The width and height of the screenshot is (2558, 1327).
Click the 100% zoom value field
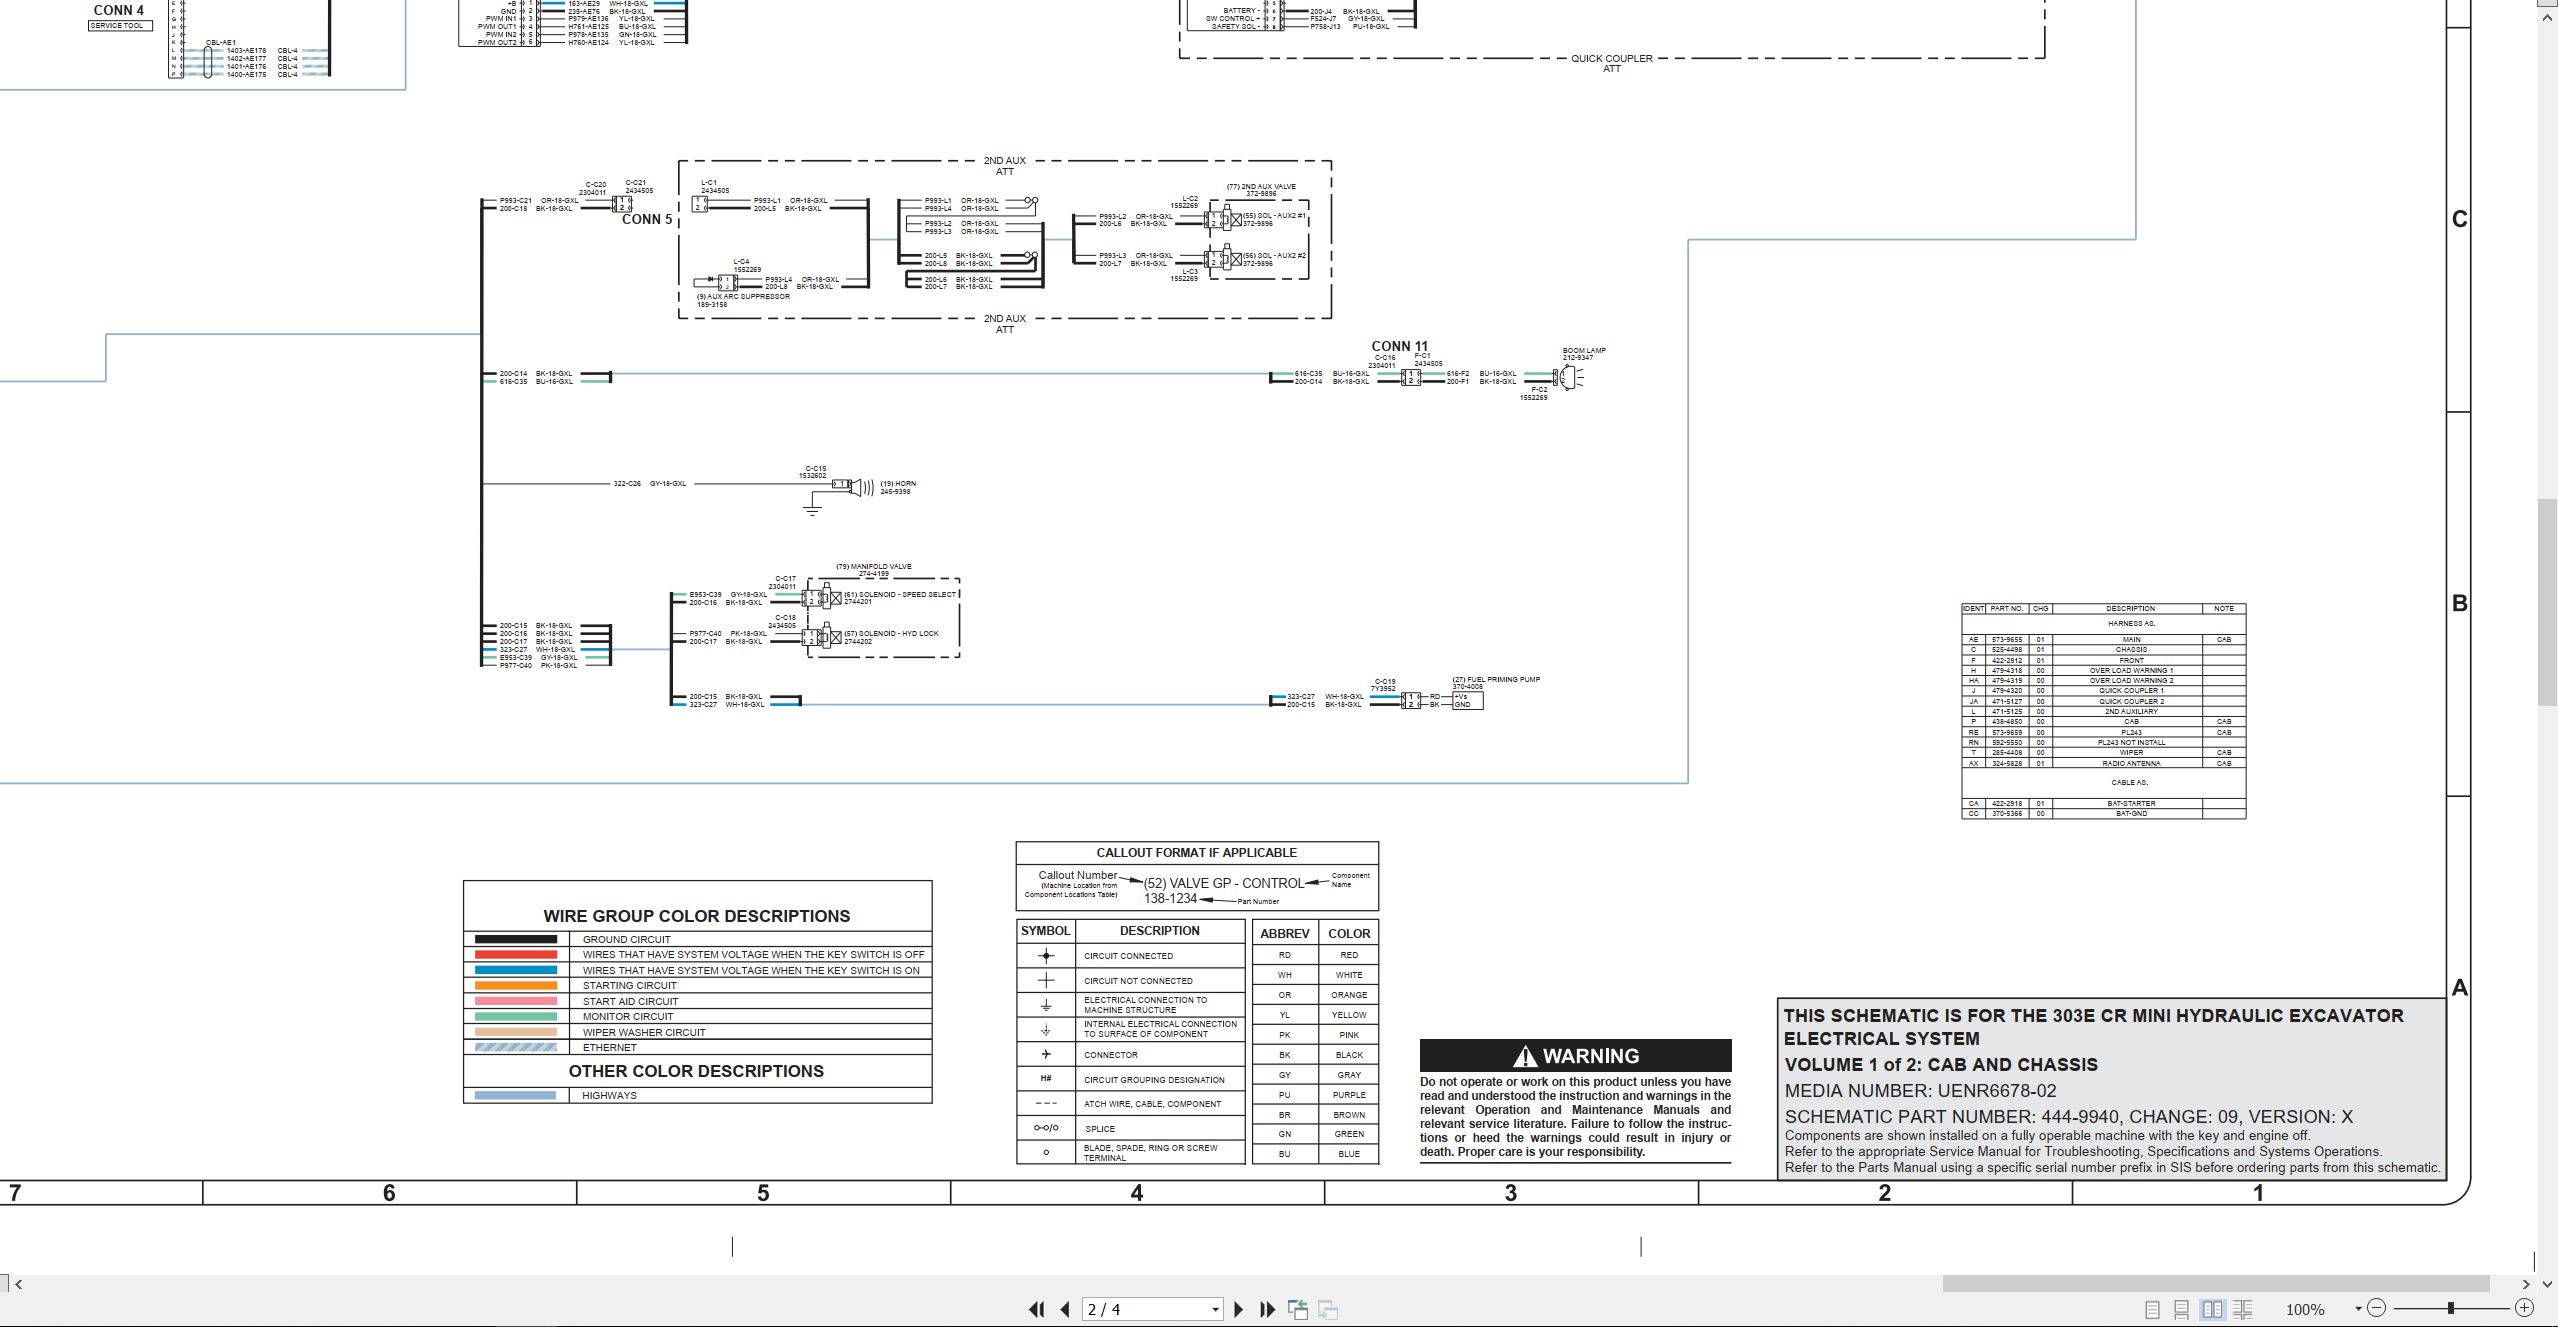(2305, 1309)
